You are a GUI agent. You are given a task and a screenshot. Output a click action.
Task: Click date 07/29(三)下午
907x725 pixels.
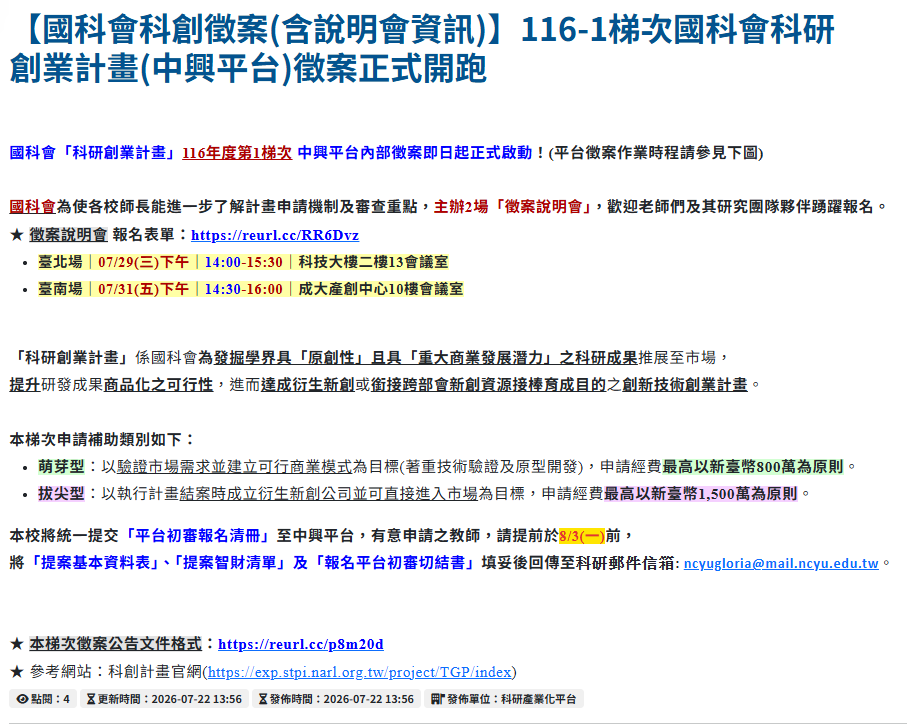(143, 262)
